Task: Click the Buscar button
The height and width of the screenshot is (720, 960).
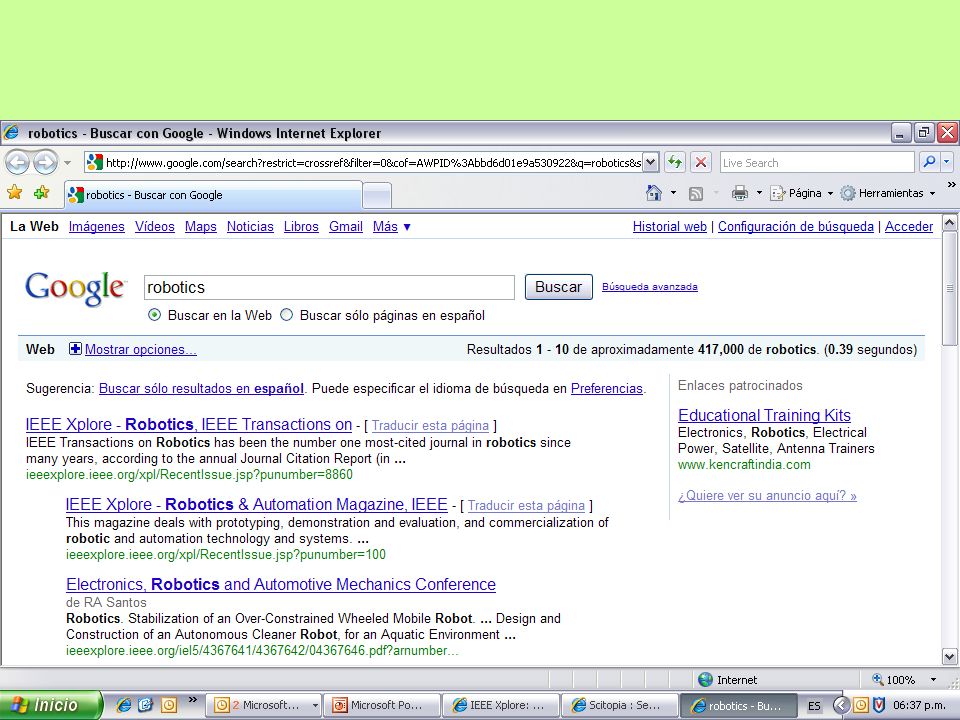Action: click(558, 287)
